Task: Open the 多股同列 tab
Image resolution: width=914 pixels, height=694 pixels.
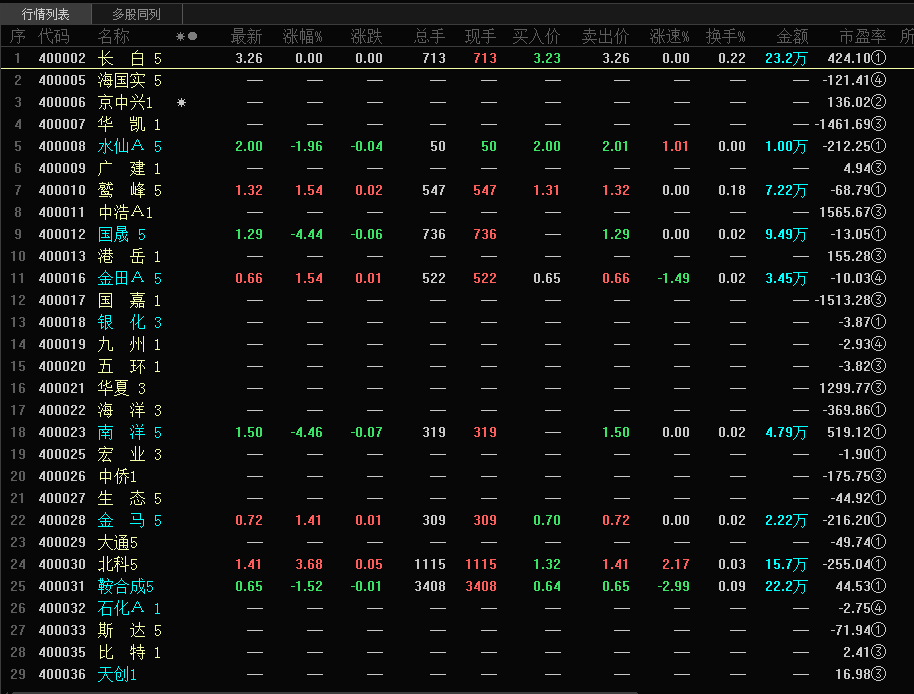Action: tap(136, 14)
